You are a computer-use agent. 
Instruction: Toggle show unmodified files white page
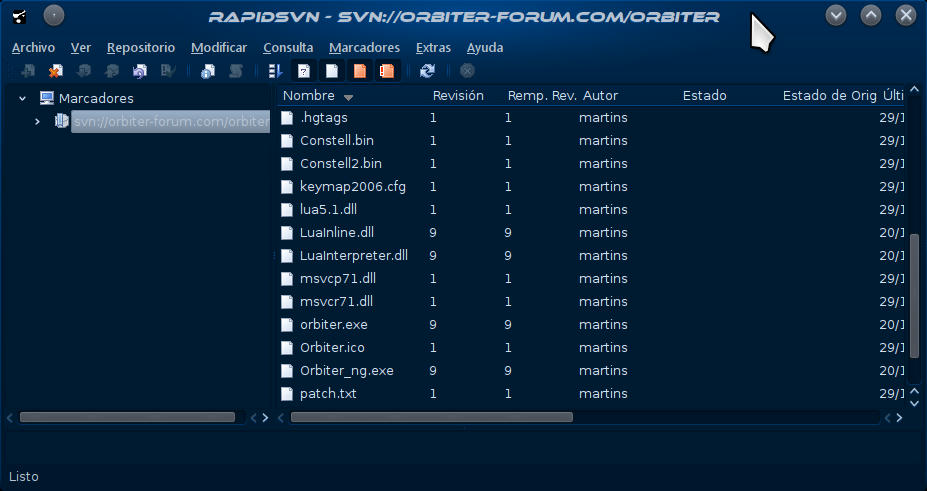(332, 71)
